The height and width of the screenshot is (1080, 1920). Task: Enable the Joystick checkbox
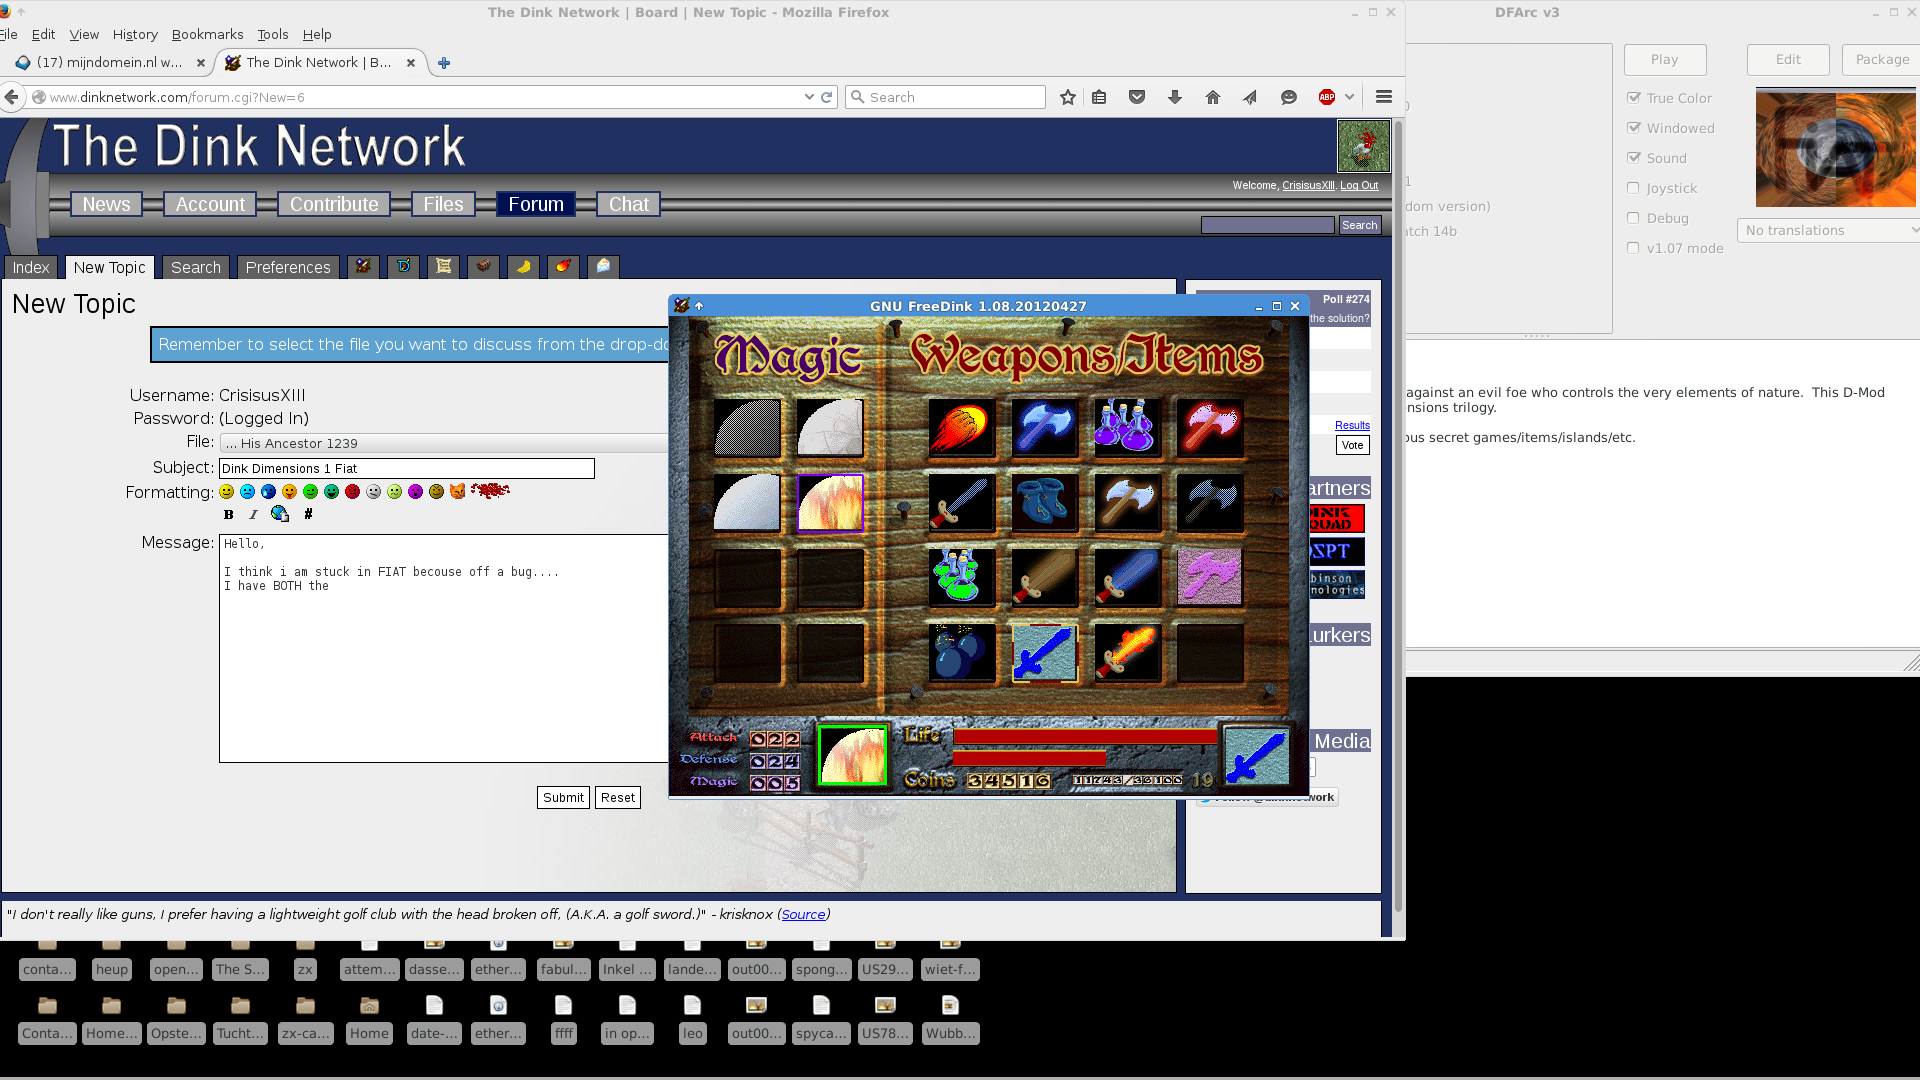click(x=1634, y=188)
